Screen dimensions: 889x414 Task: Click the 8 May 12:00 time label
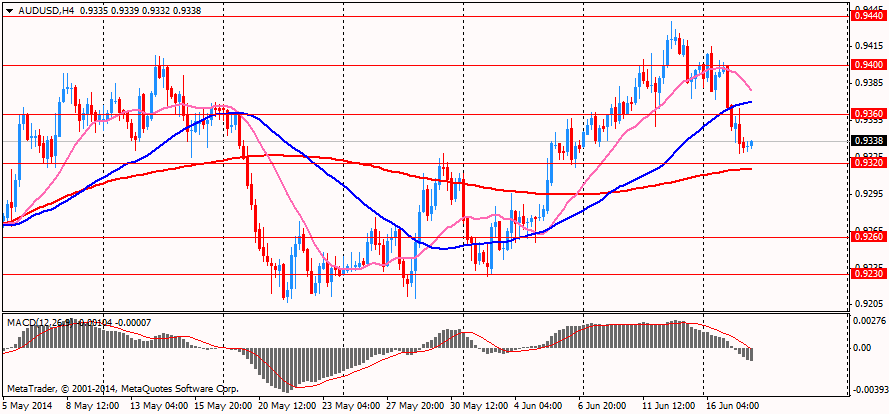pyautogui.click(x=92, y=406)
